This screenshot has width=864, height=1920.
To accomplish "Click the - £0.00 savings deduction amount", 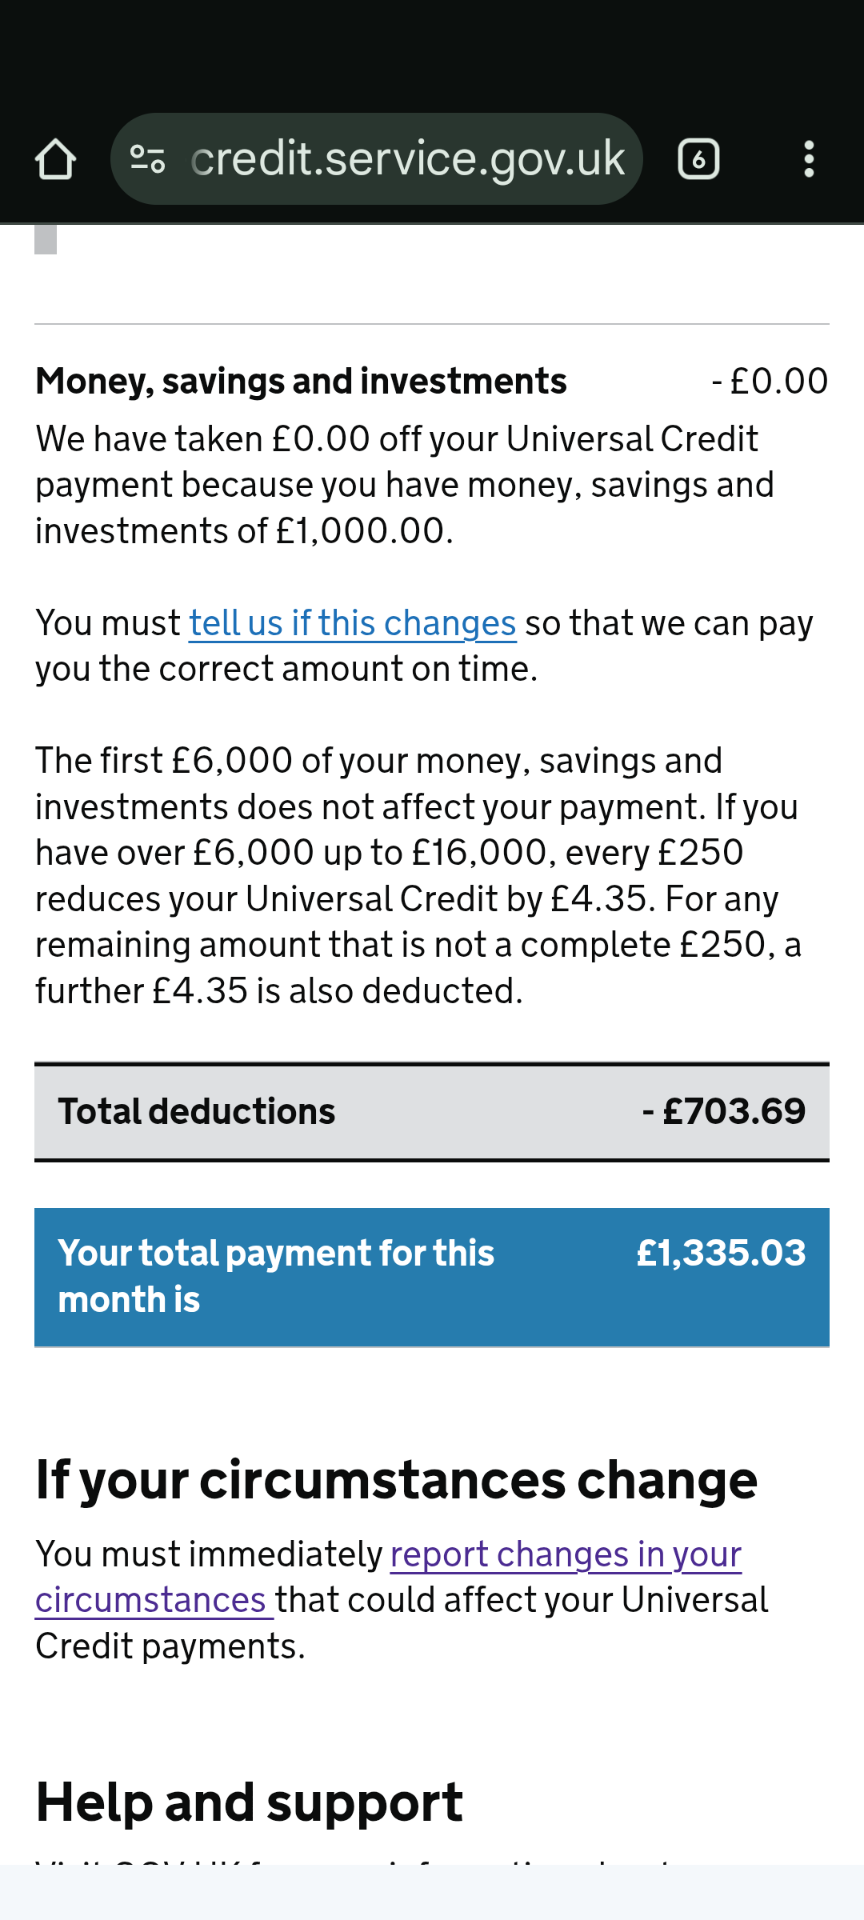I will [769, 381].
